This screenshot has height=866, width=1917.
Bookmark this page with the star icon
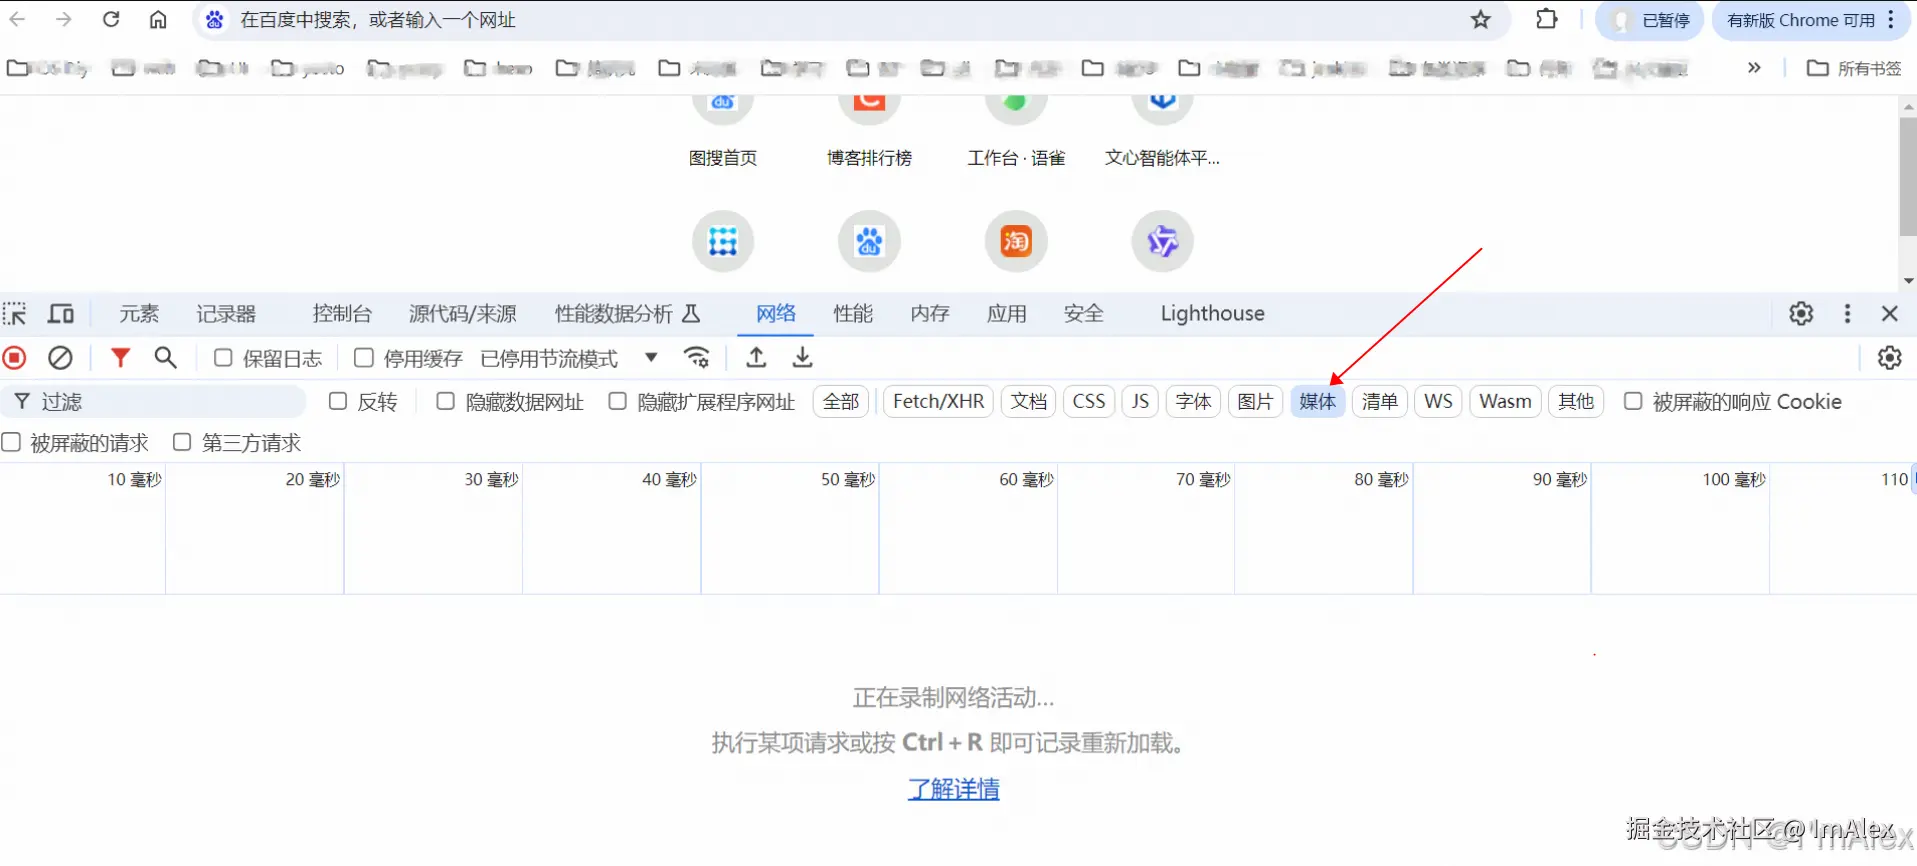point(1481,19)
